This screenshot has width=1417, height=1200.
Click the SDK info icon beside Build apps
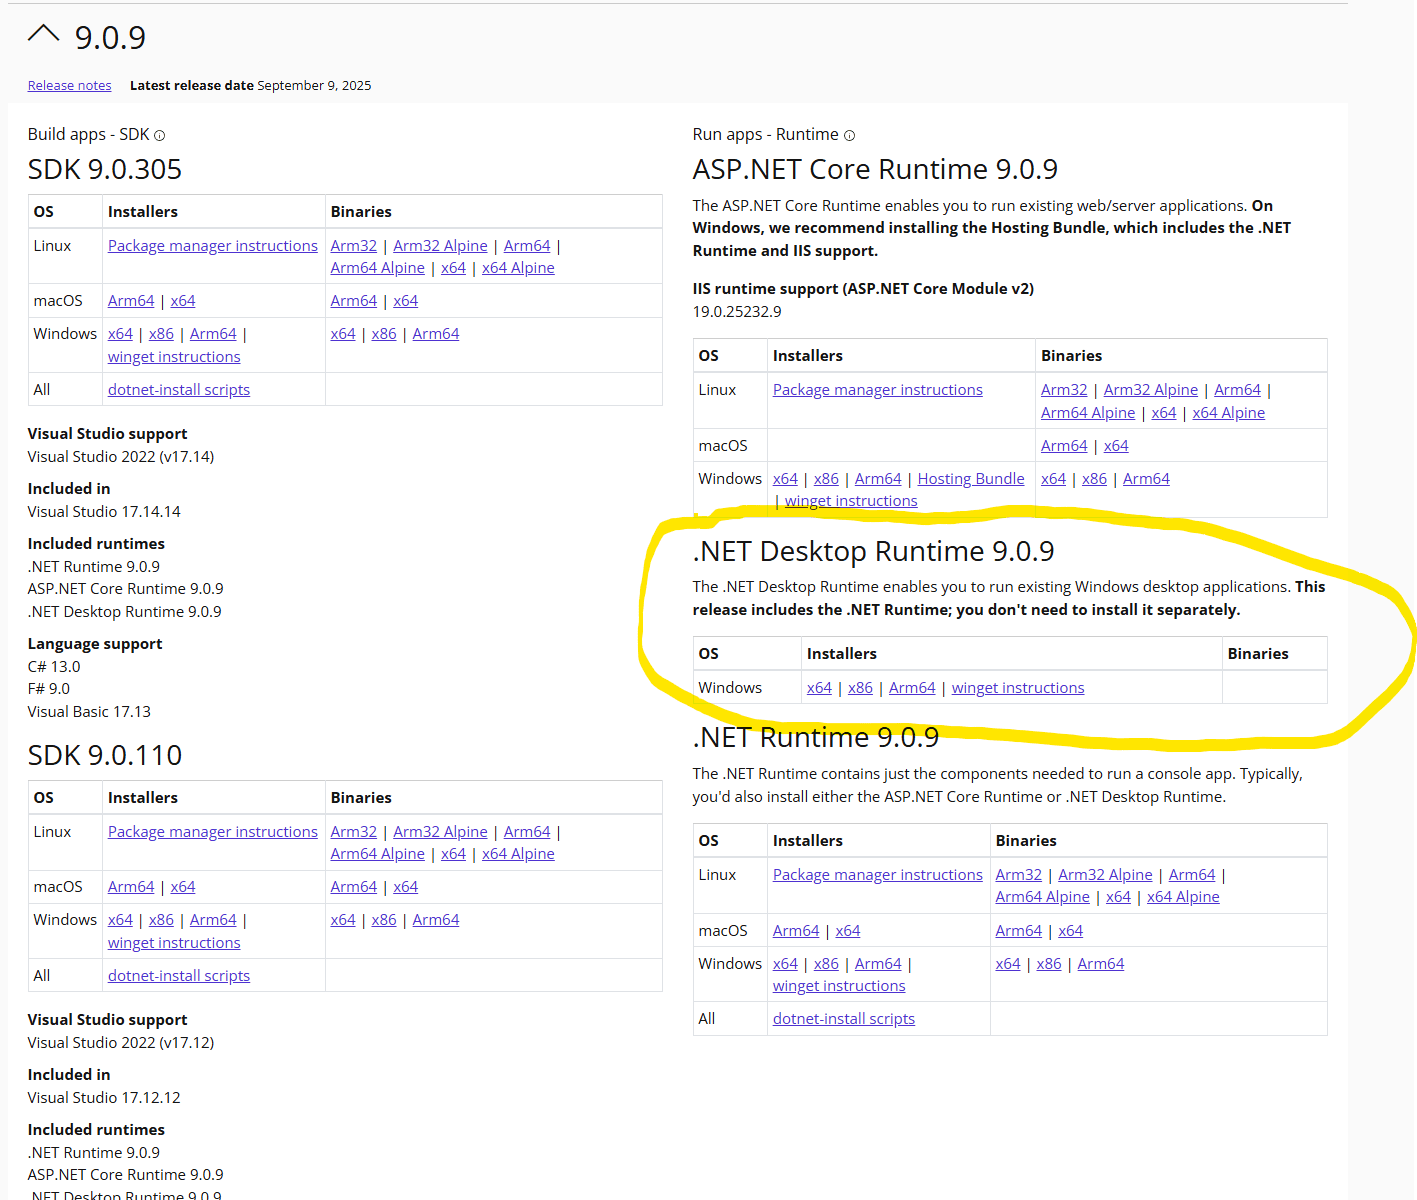coord(159,135)
